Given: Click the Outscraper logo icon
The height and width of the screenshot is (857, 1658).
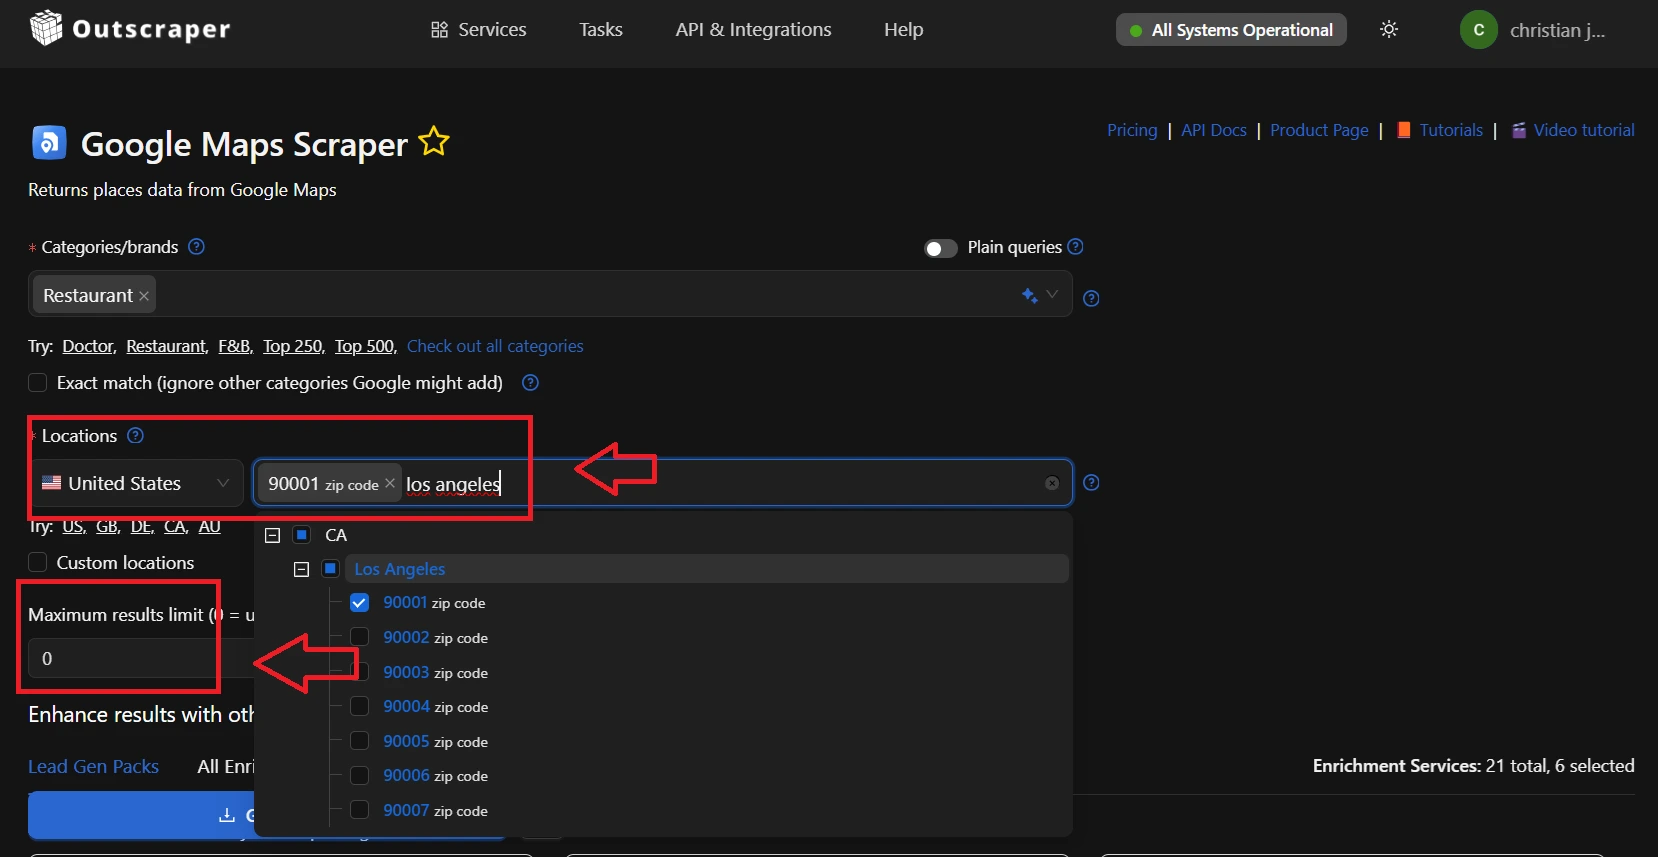Looking at the screenshot, I should tap(46, 29).
